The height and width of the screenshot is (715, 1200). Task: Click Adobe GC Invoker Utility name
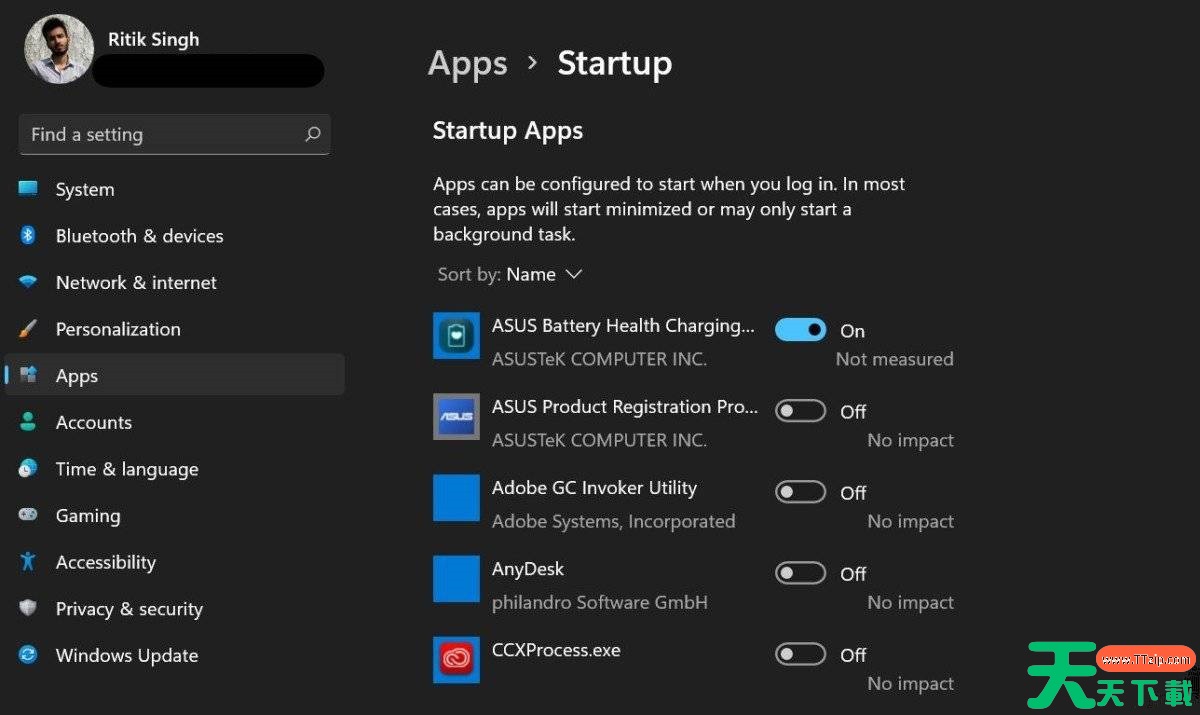[x=594, y=487]
